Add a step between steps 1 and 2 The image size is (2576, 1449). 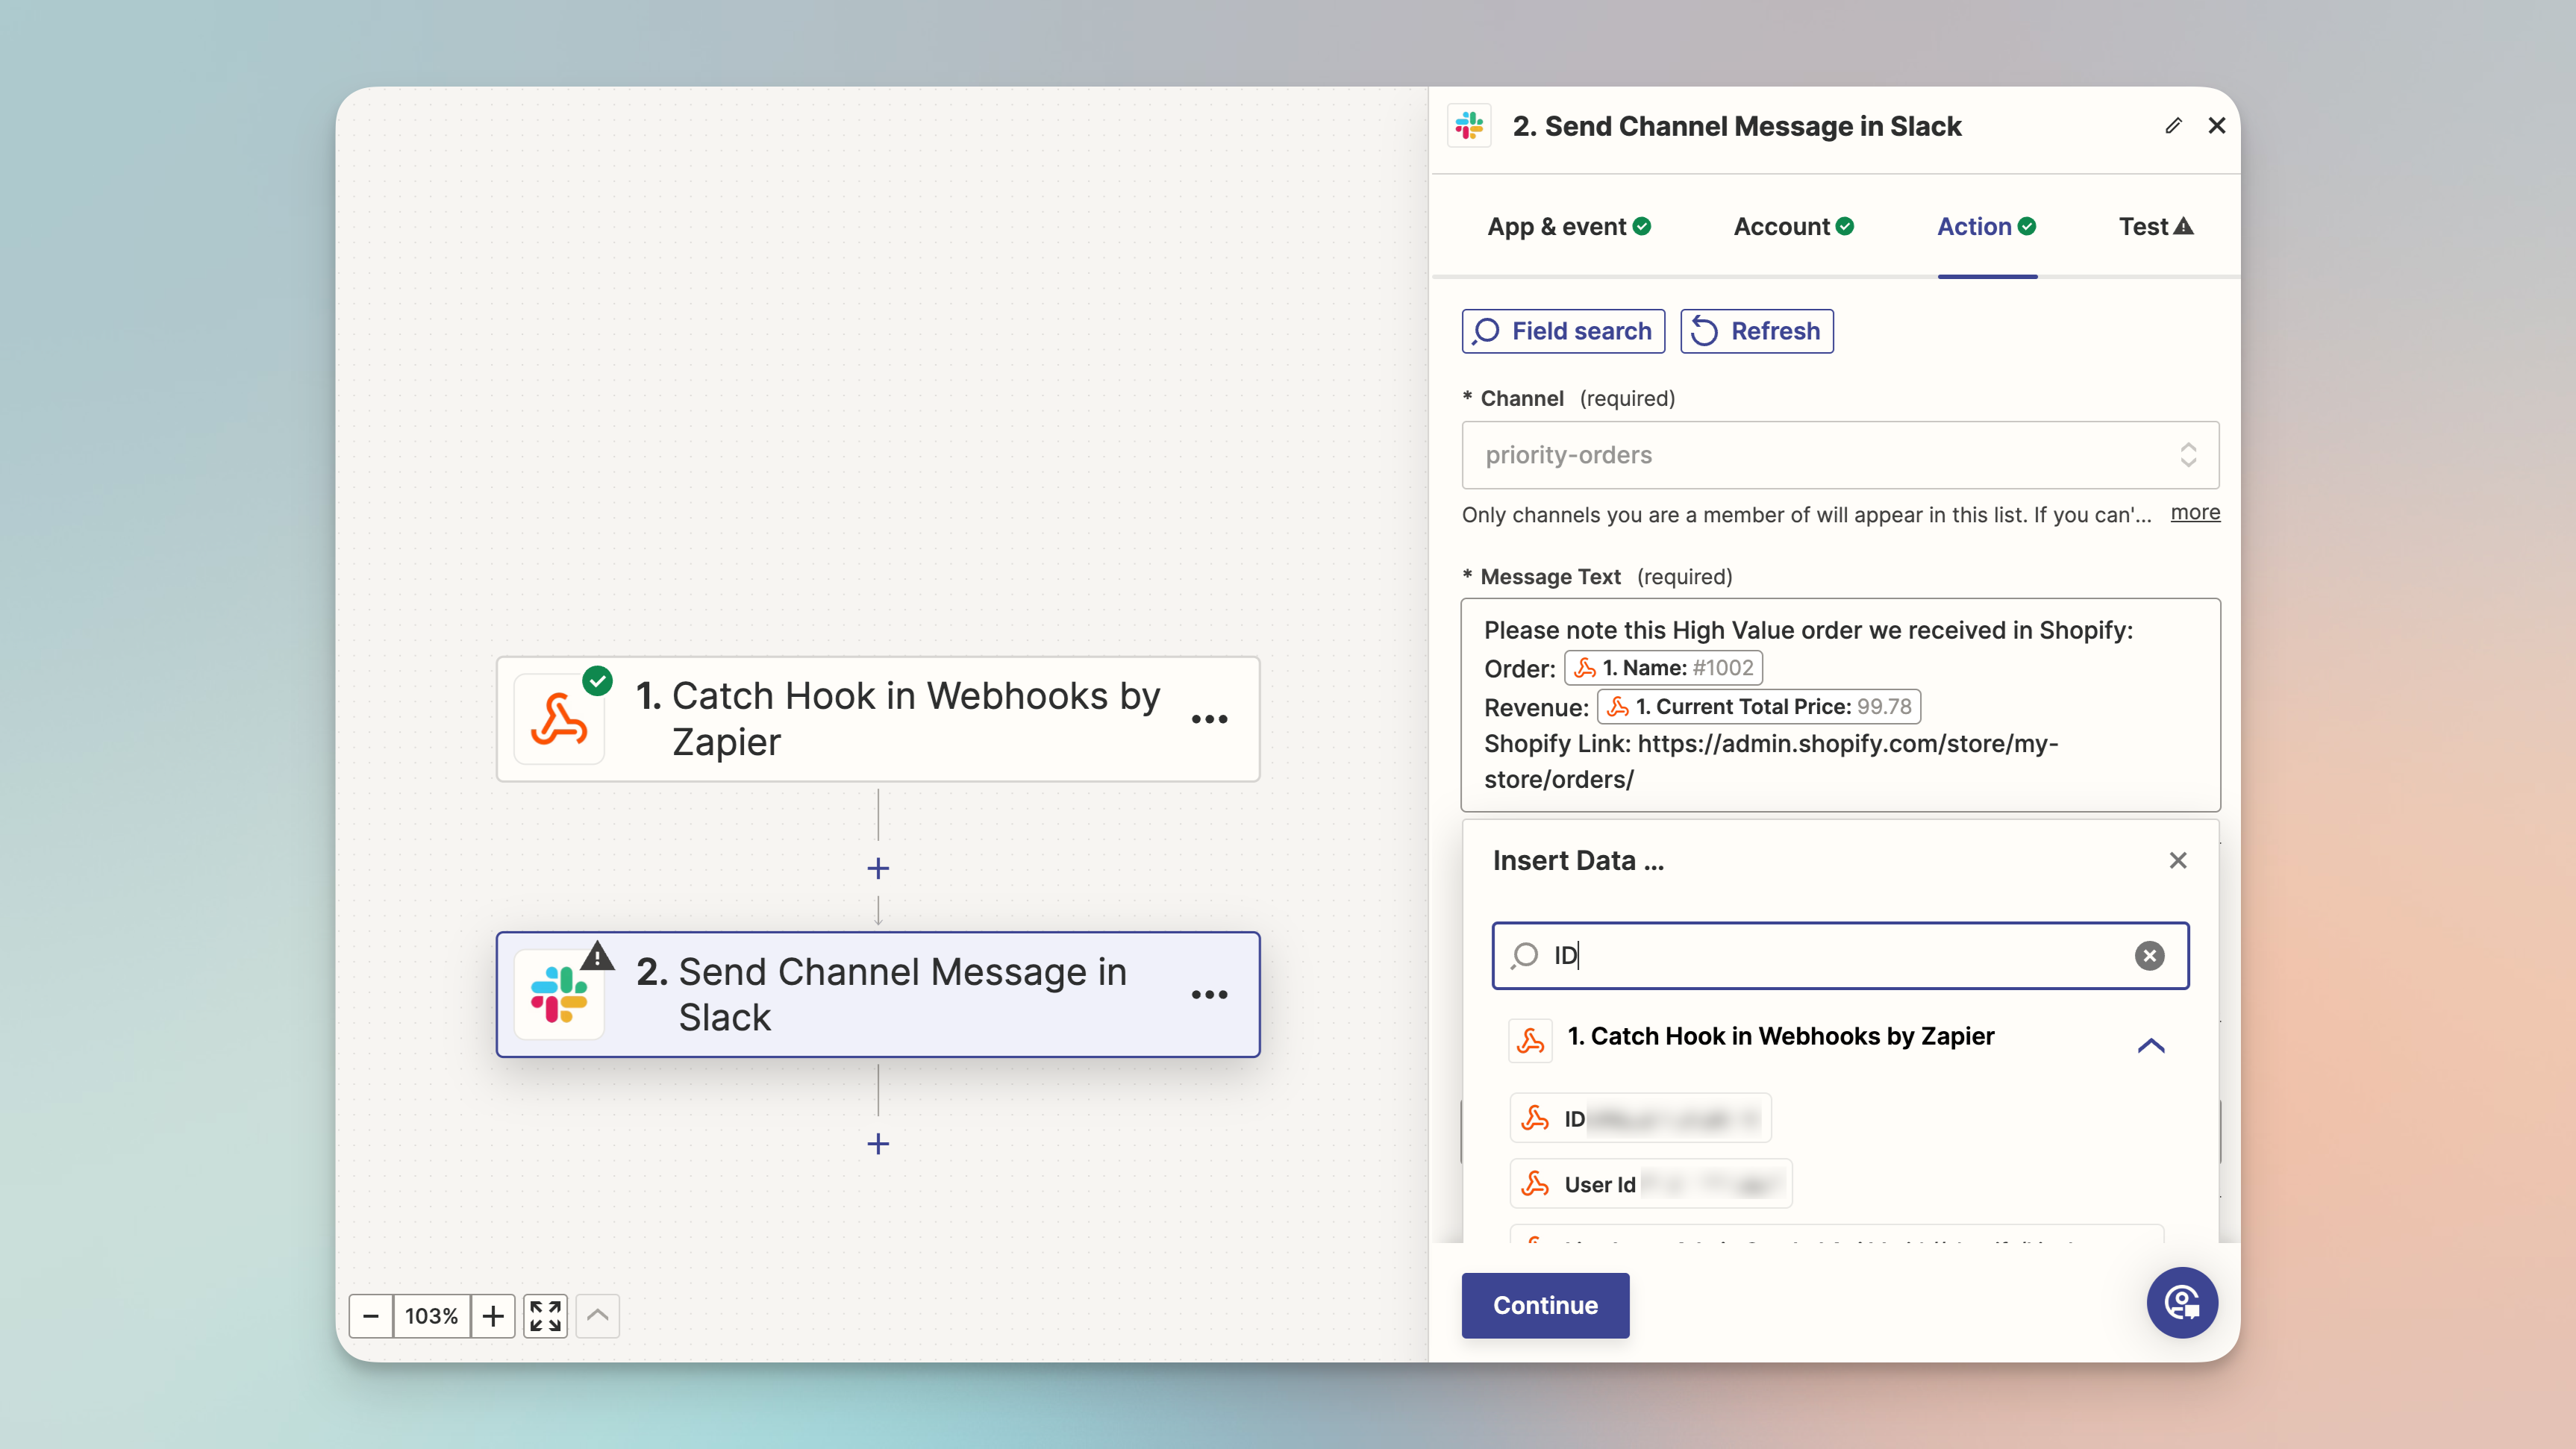pos(878,869)
